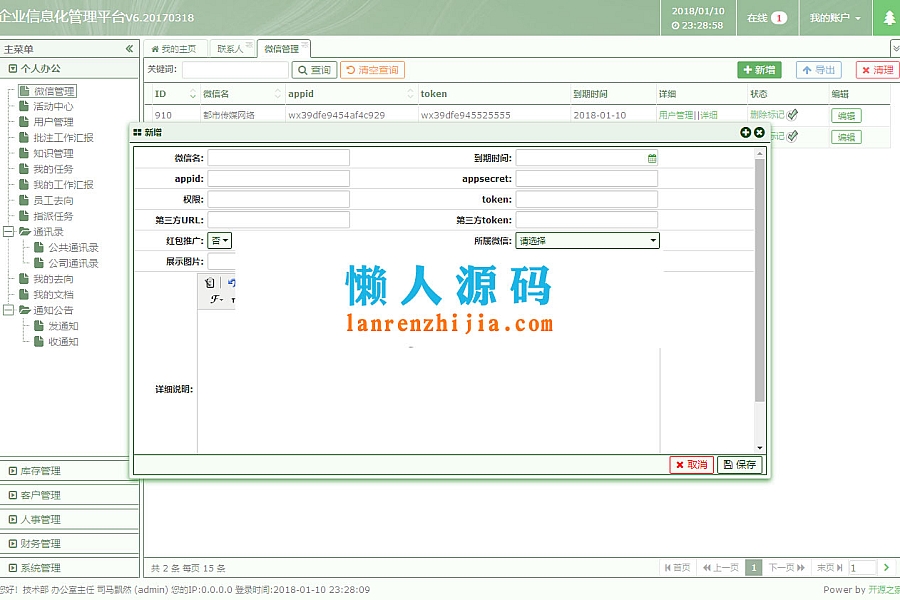Screen dimensions: 900x600
Task: Open the 所属微信 dropdown
Action: point(587,241)
